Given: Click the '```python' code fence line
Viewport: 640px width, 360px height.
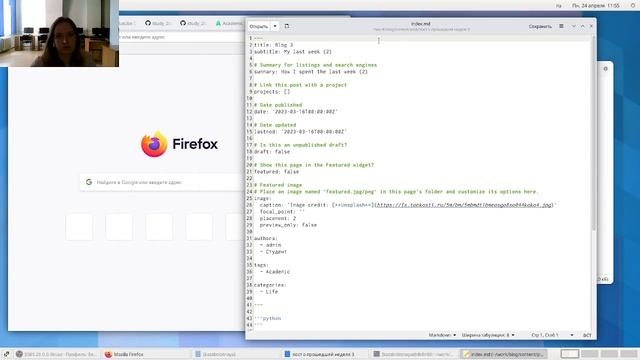Looking at the screenshot, I should [x=267, y=318].
